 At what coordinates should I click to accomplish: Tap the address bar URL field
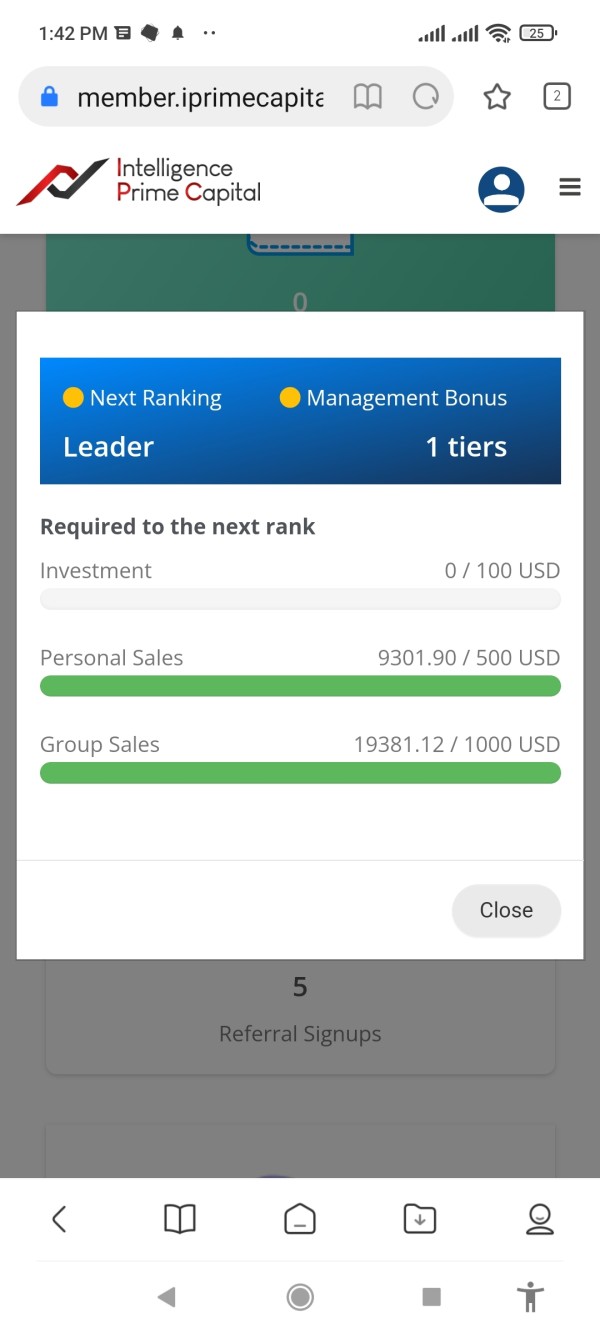[x=200, y=97]
